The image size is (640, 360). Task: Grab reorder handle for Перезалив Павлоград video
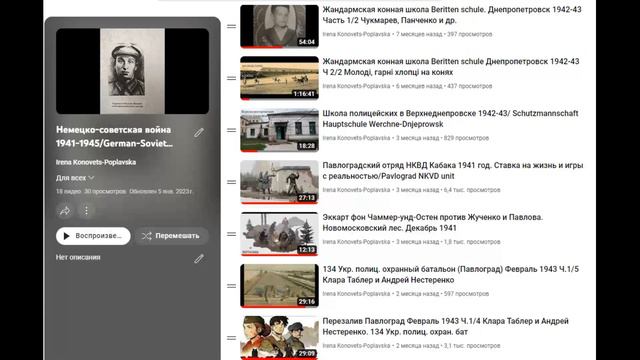[x=231, y=338]
